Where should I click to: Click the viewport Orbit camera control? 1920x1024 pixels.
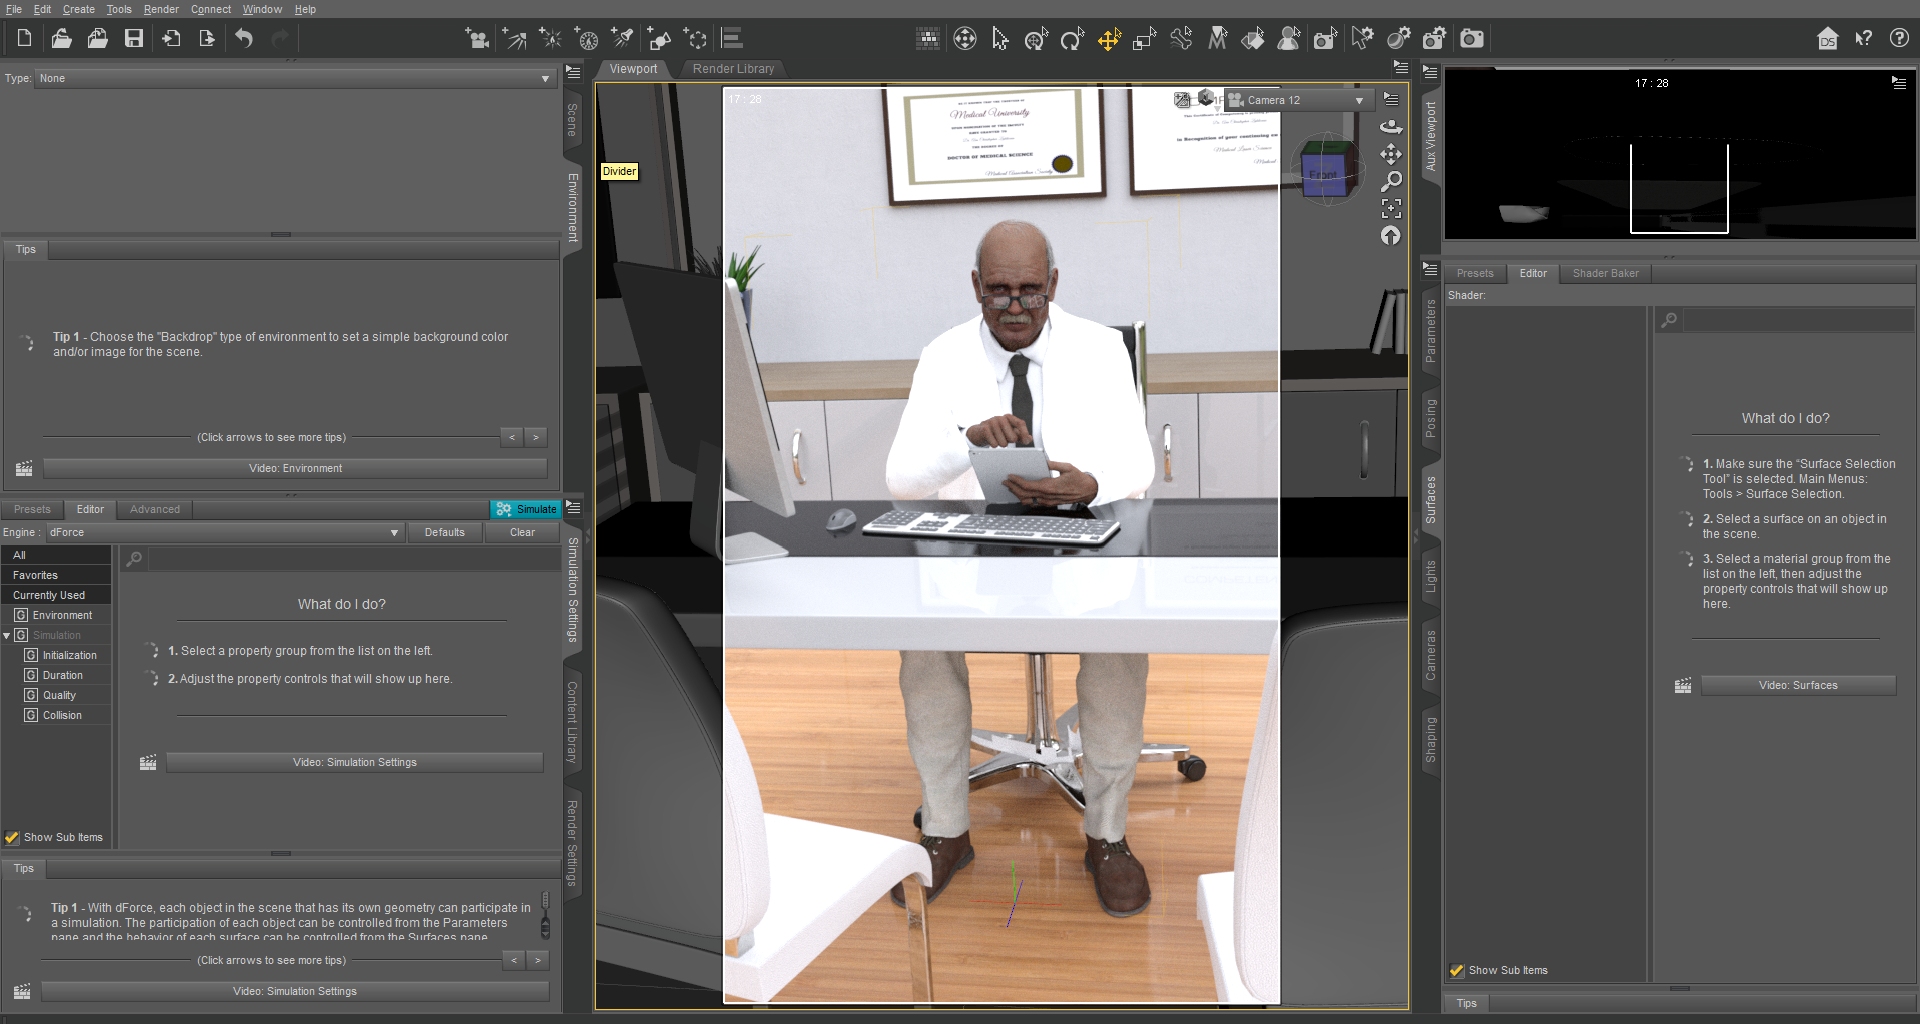[x=1391, y=127]
